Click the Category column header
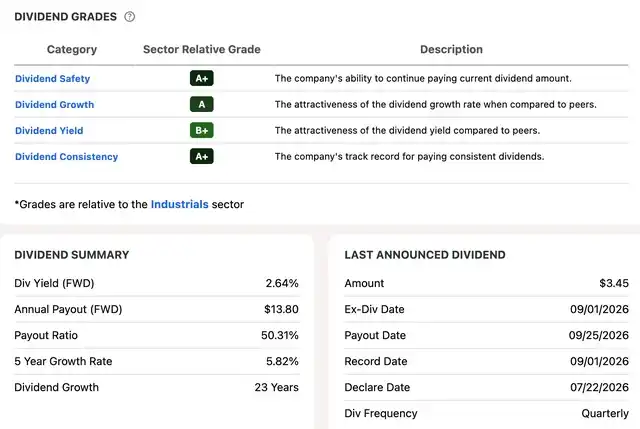The height and width of the screenshot is (429, 640). click(72, 49)
